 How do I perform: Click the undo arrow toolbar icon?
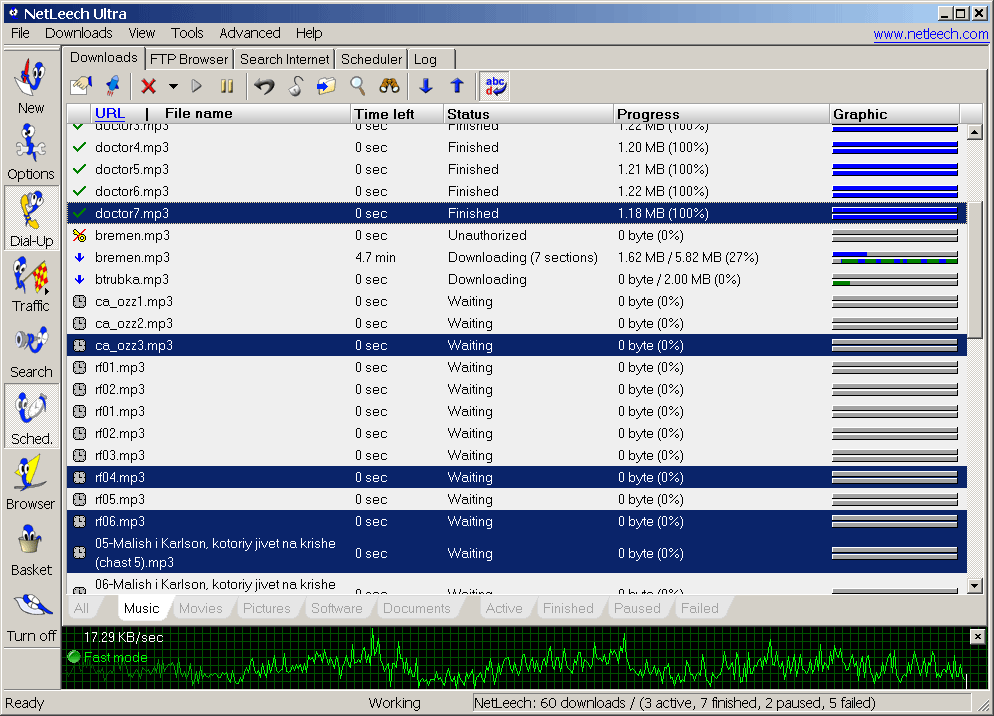[264, 86]
